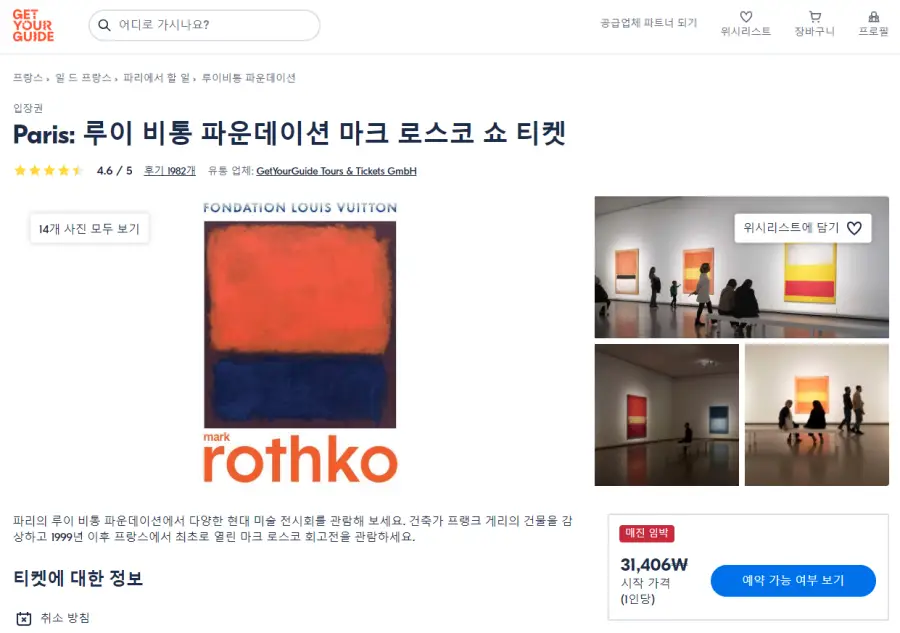Open GetYourGuide Tours & Tickets GmbH link
This screenshot has height=633, width=900.
click(336, 171)
